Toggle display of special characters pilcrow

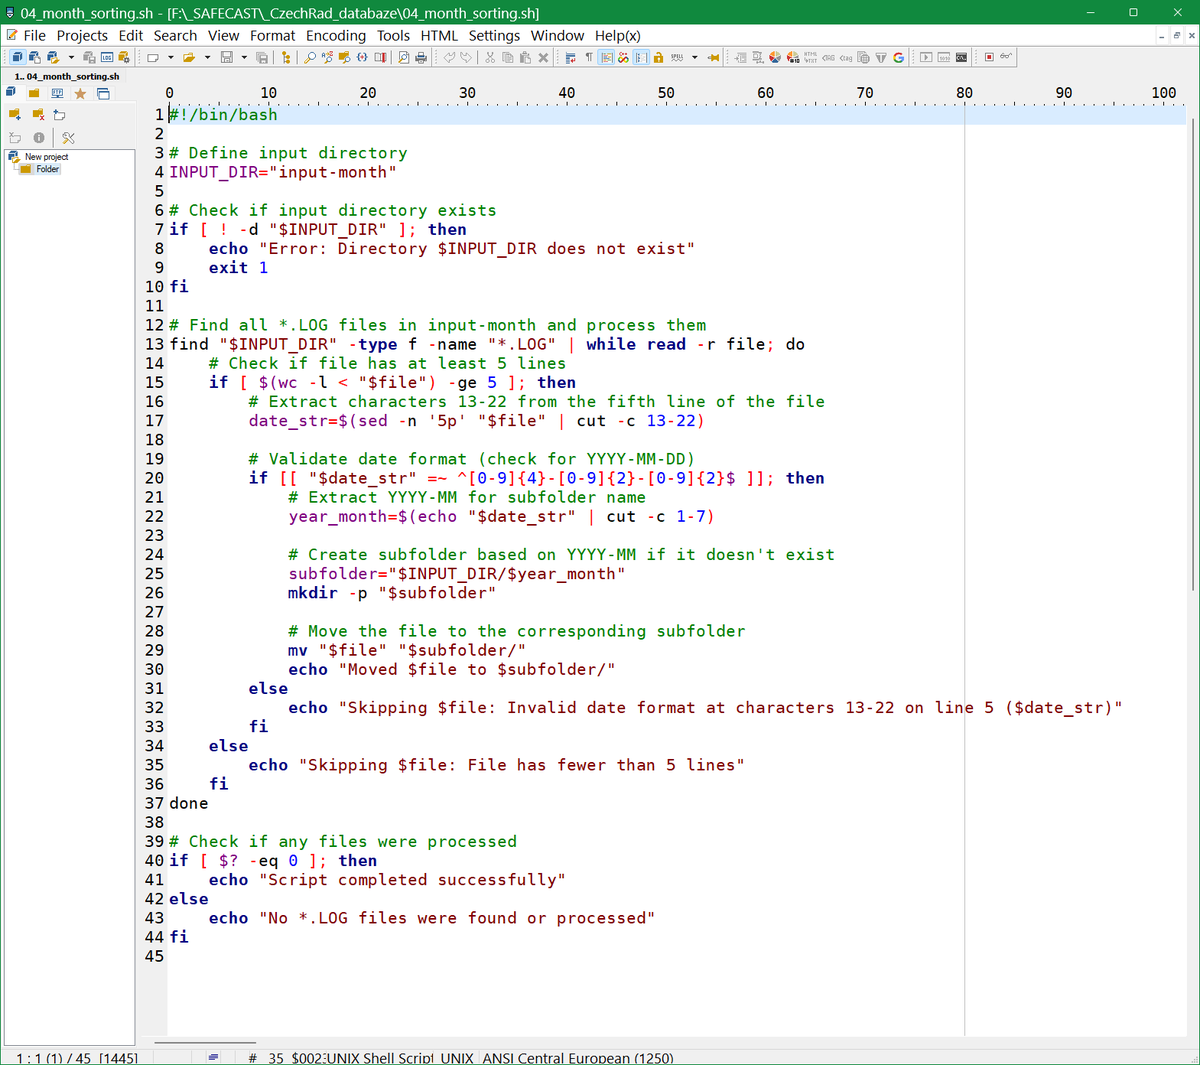pyautogui.click(x=589, y=58)
